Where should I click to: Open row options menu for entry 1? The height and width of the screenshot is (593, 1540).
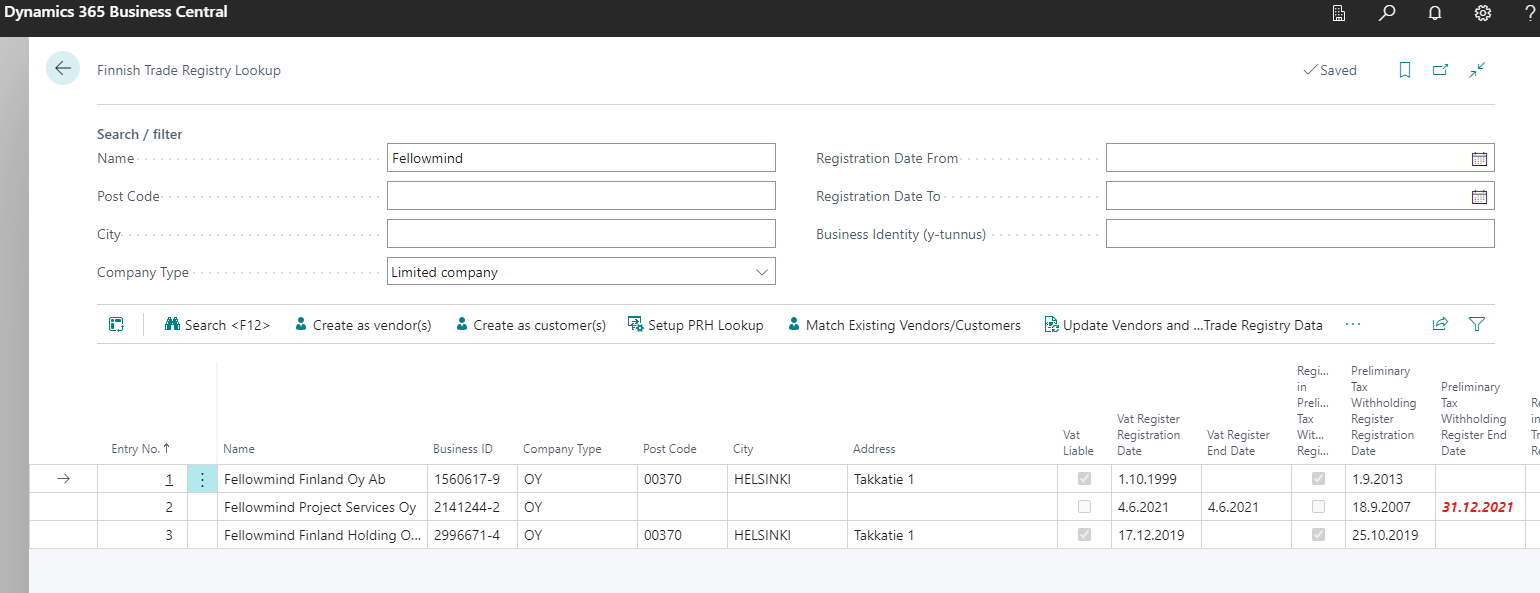pos(202,479)
